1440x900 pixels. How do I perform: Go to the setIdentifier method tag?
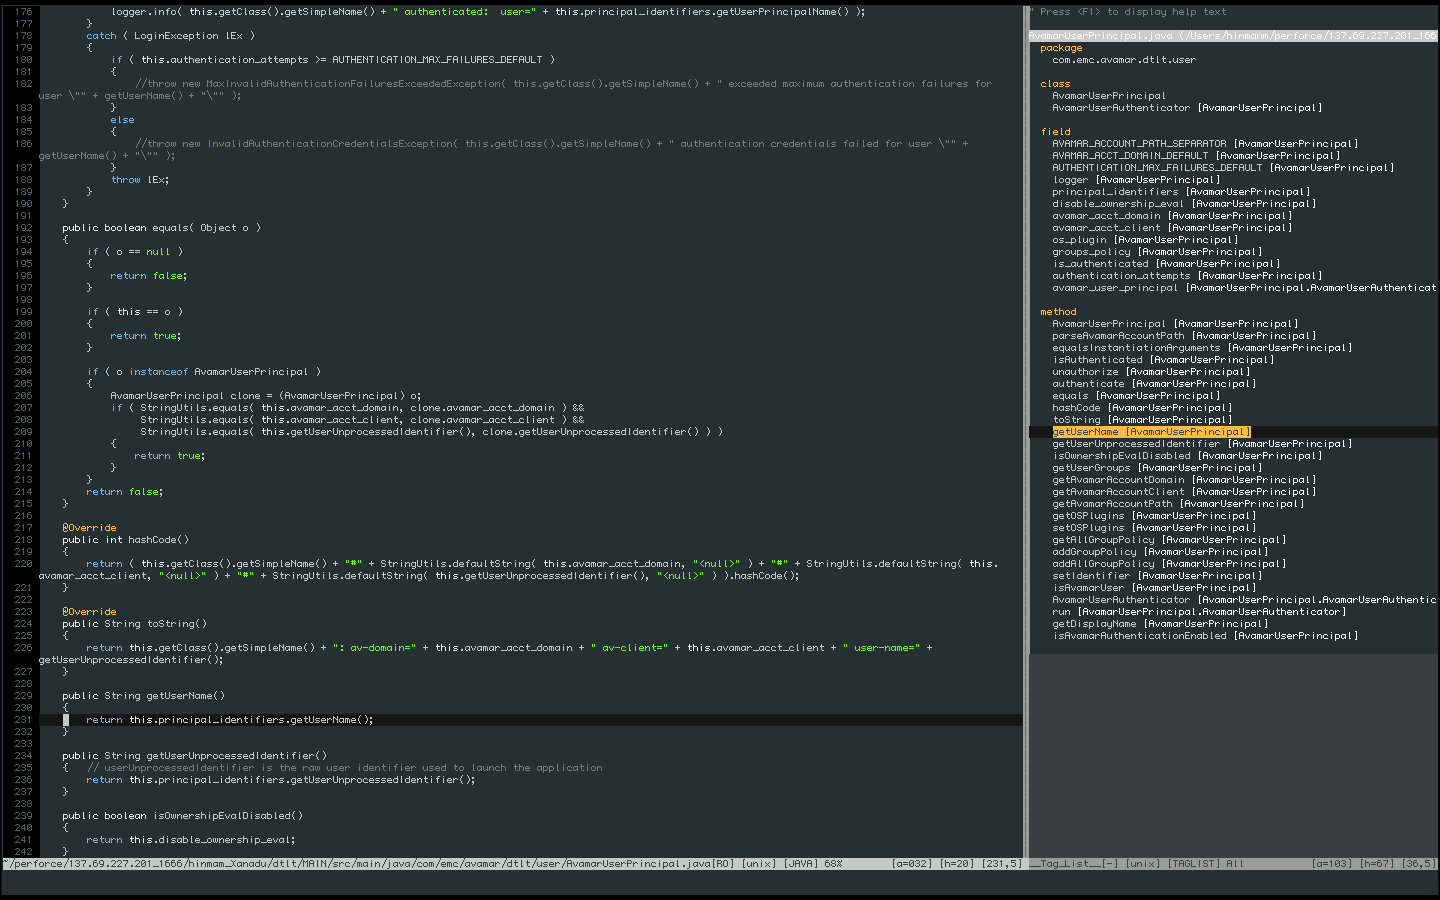coord(1157,576)
